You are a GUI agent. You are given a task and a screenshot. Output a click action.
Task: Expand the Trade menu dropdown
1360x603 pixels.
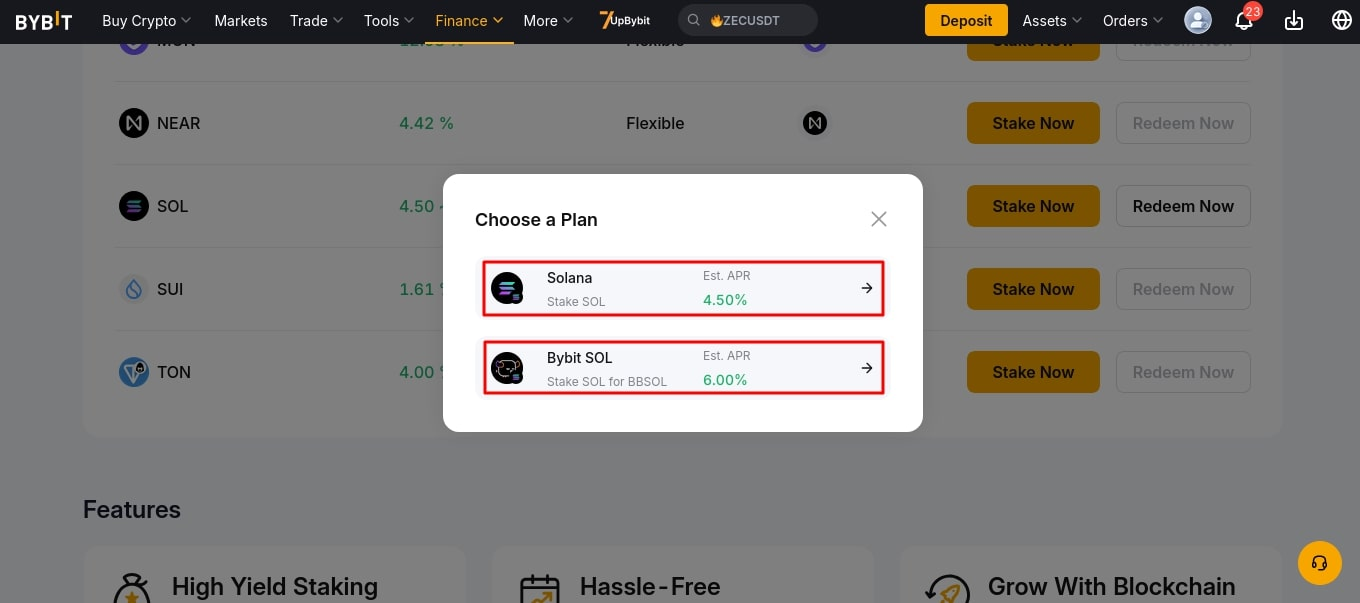[x=315, y=21]
